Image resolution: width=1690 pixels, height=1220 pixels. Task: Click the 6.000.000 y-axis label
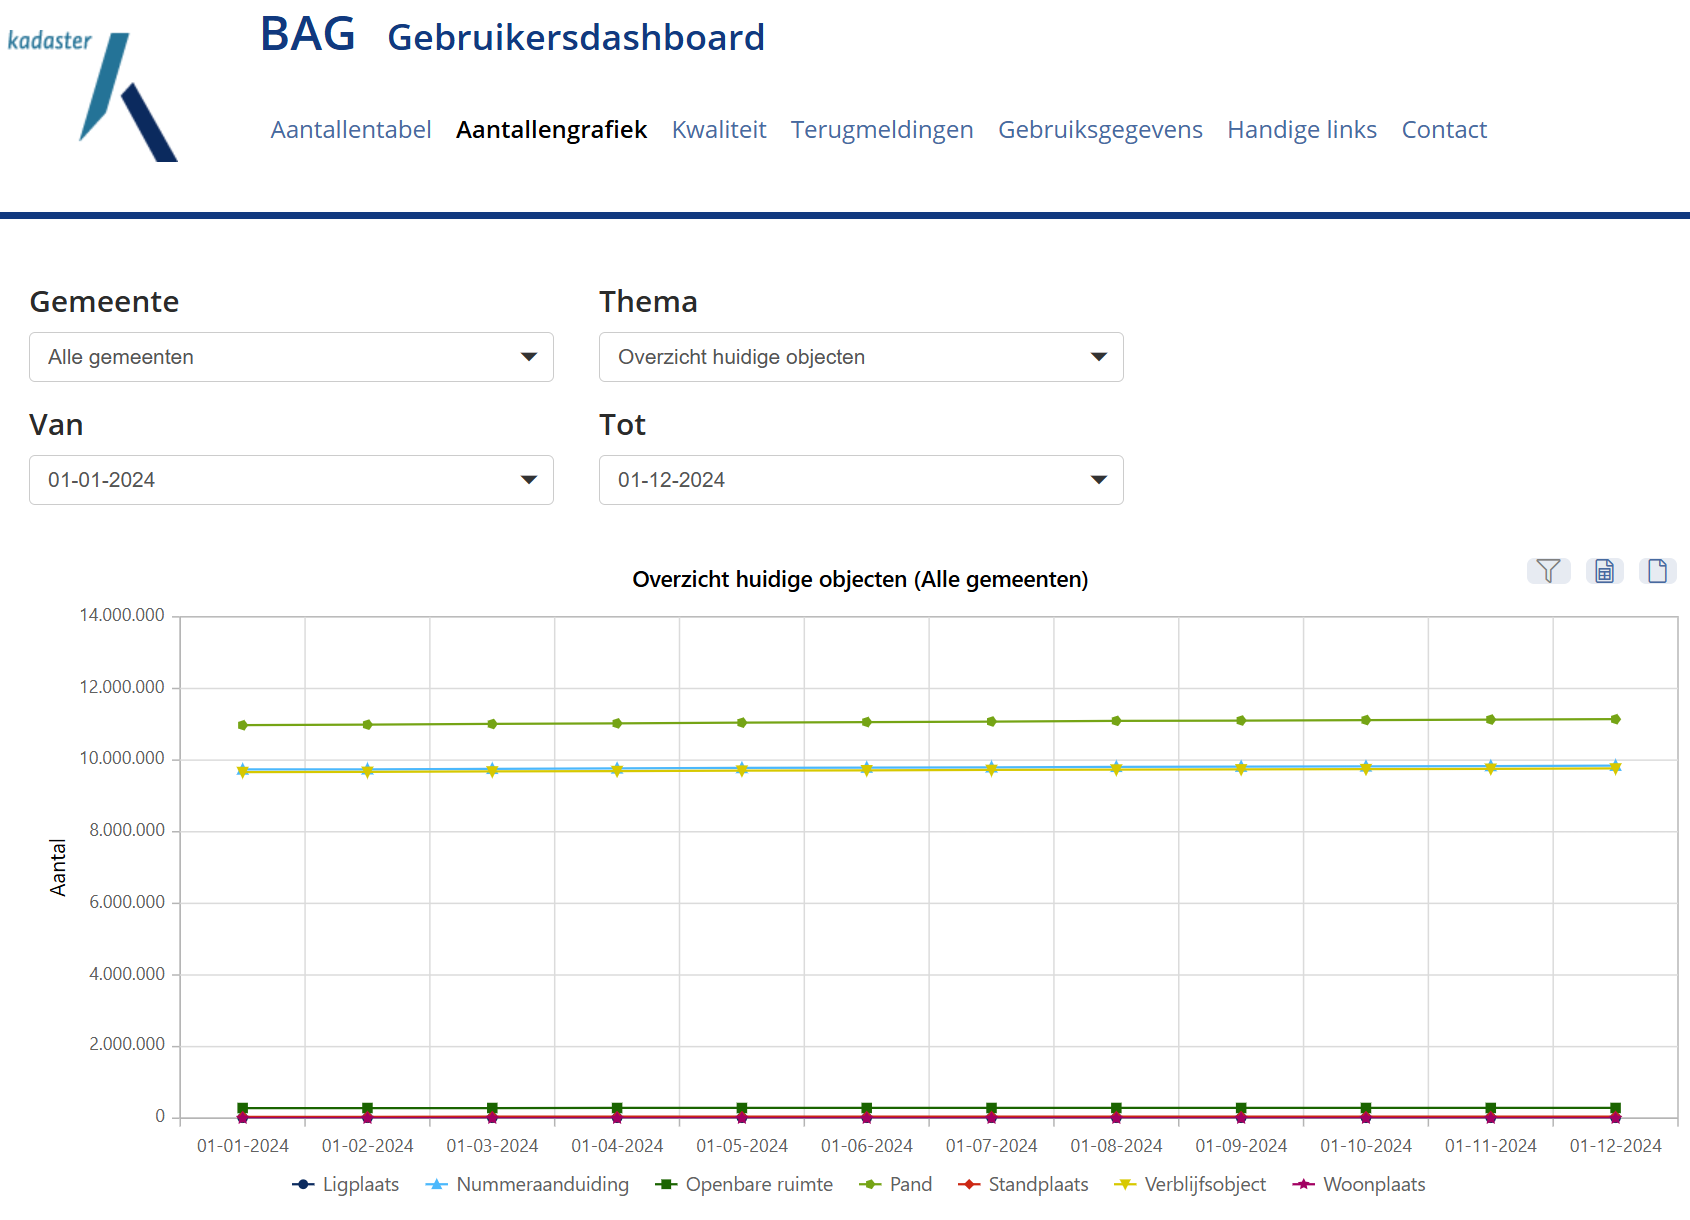pyautogui.click(x=127, y=902)
